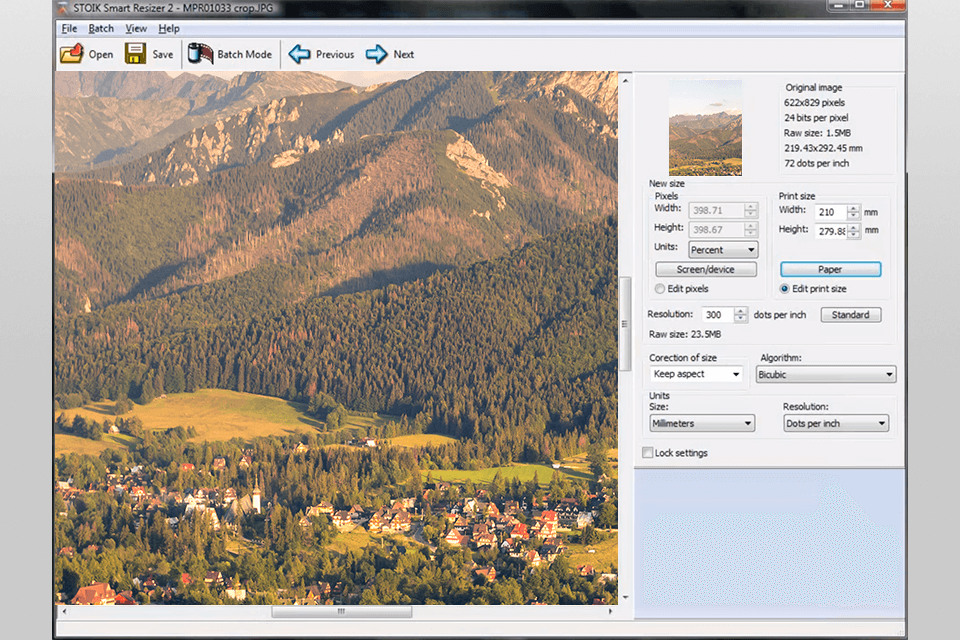The height and width of the screenshot is (640, 960).
Task: Click the horizontal scrollbar thumb of preview
Action: pos(342,611)
